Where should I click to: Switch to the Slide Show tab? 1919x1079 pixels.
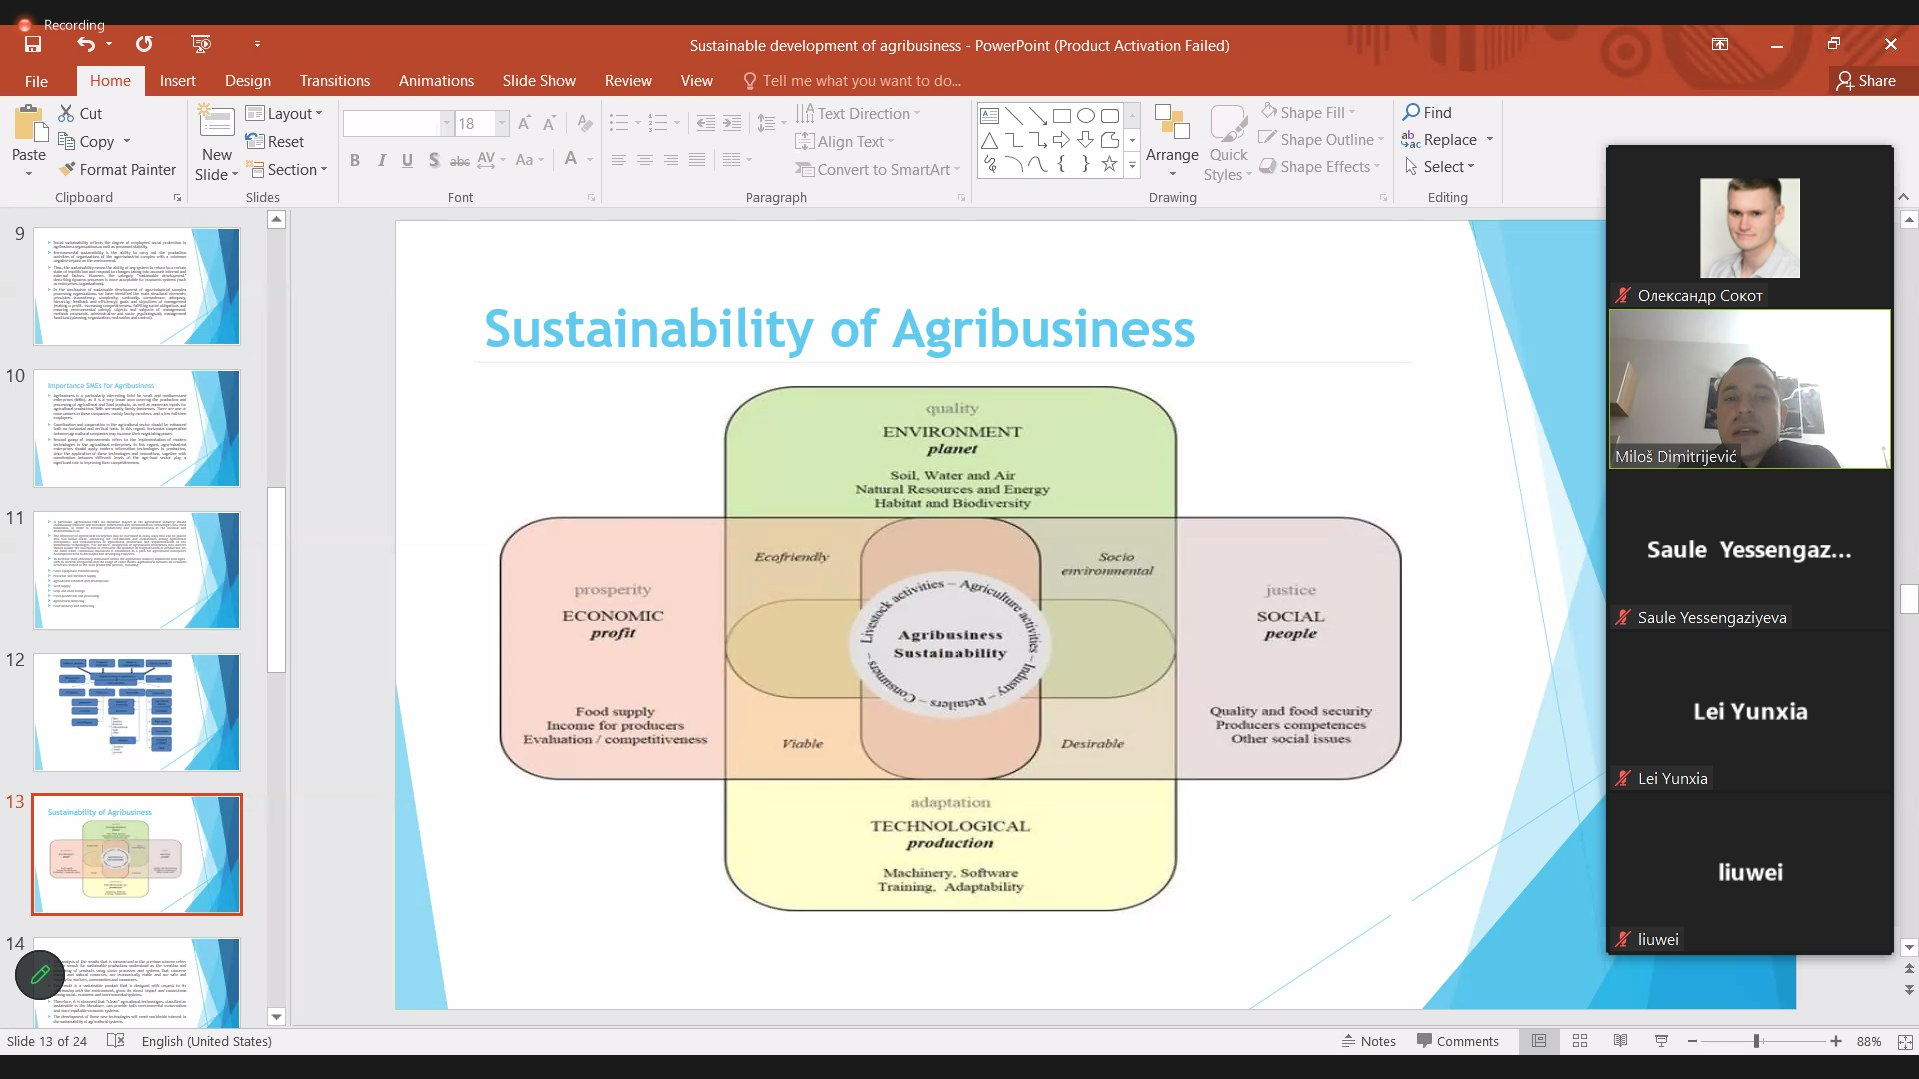tap(539, 81)
